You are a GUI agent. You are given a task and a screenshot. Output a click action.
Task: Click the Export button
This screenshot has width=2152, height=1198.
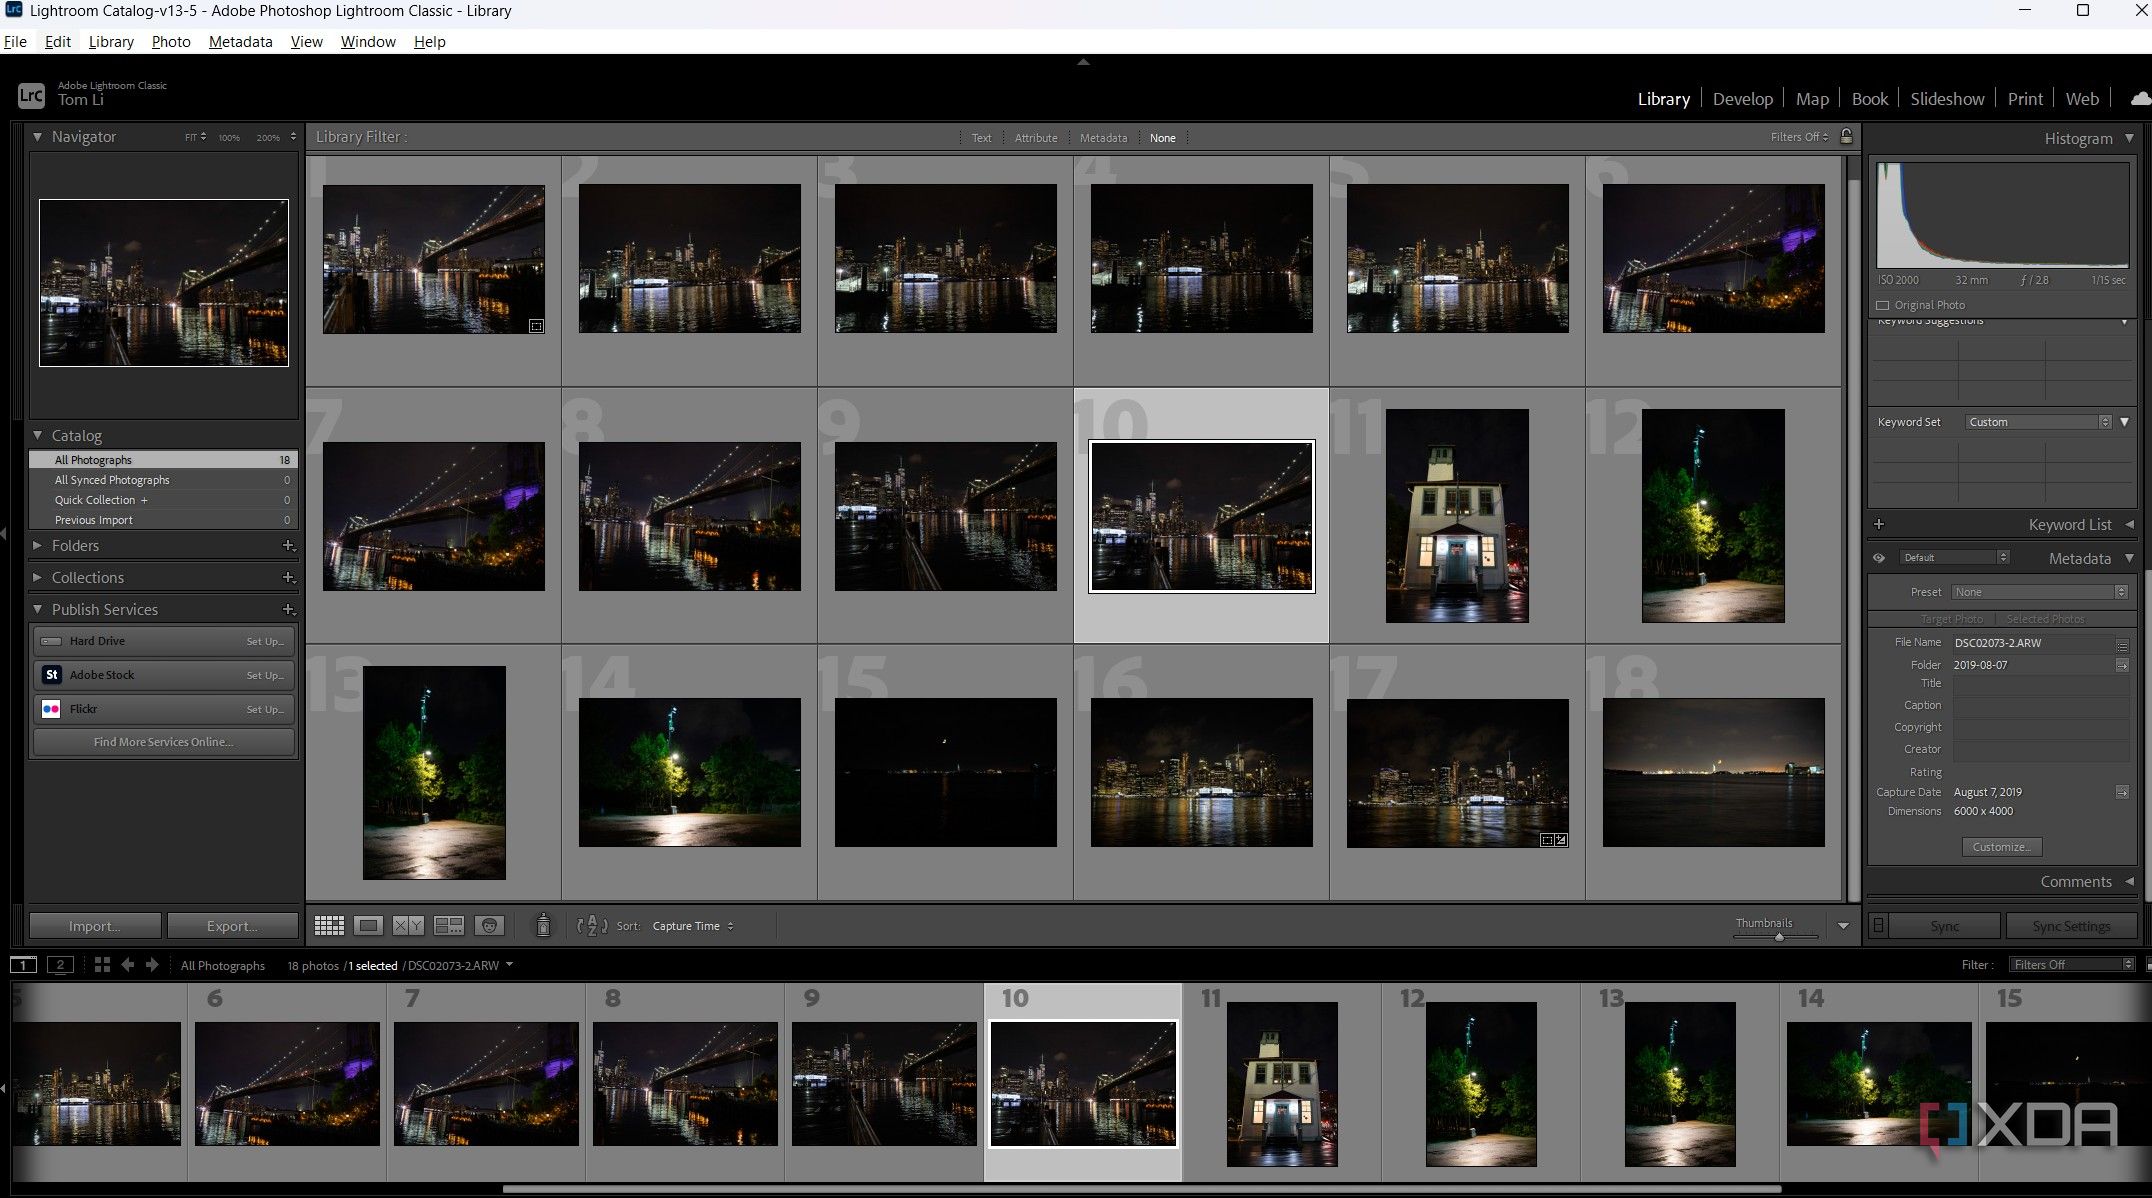(x=232, y=926)
